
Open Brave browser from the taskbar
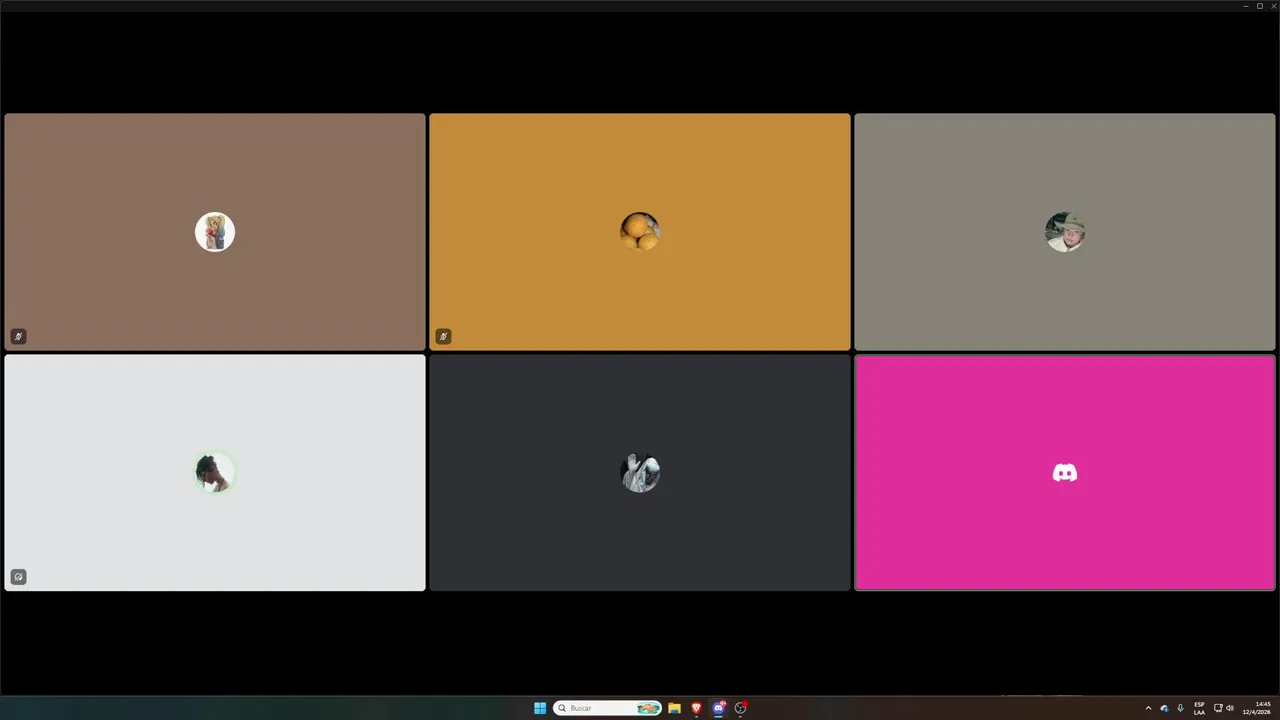click(696, 708)
